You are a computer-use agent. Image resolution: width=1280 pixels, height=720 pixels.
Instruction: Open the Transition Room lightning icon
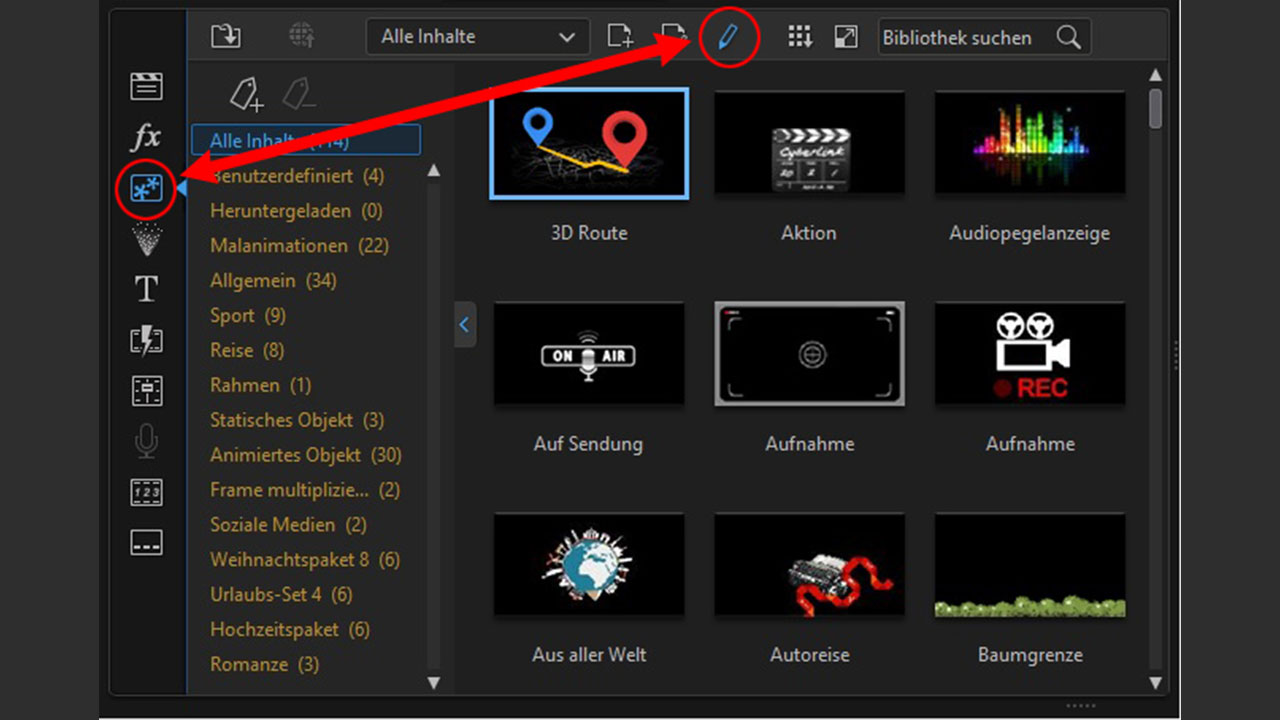point(146,340)
